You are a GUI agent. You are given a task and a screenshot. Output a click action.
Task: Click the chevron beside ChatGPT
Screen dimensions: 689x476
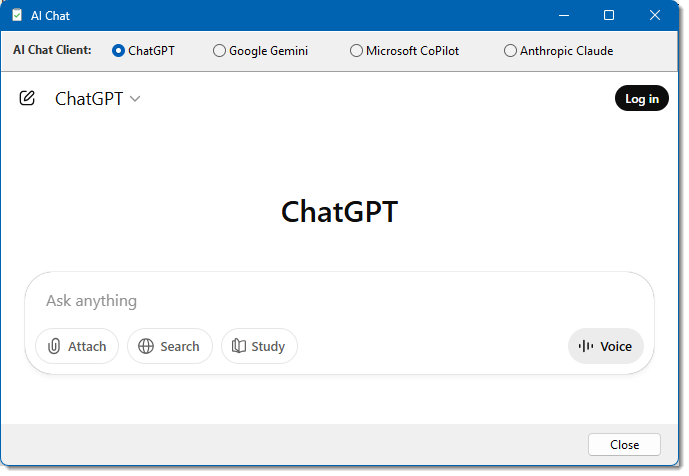135,98
